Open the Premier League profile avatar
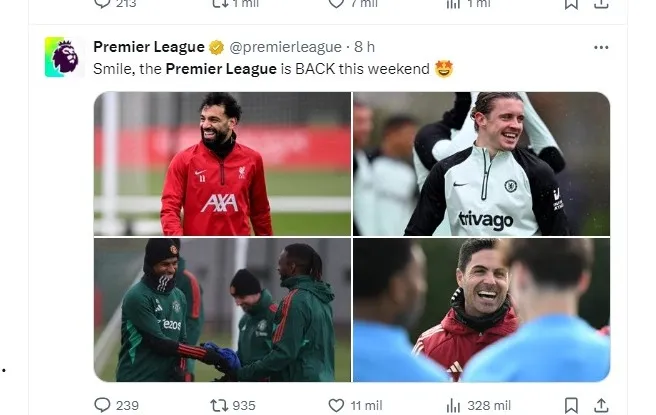Image resolution: width=656 pixels, height=415 pixels. click(x=62, y=57)
